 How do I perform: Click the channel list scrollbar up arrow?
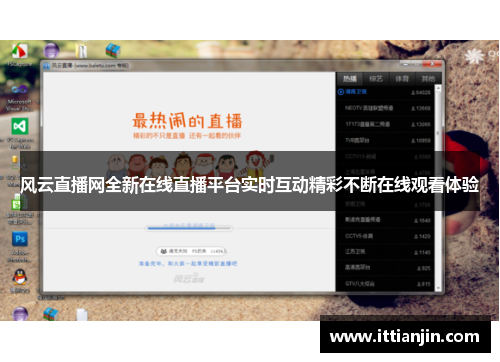click(438, 88)
